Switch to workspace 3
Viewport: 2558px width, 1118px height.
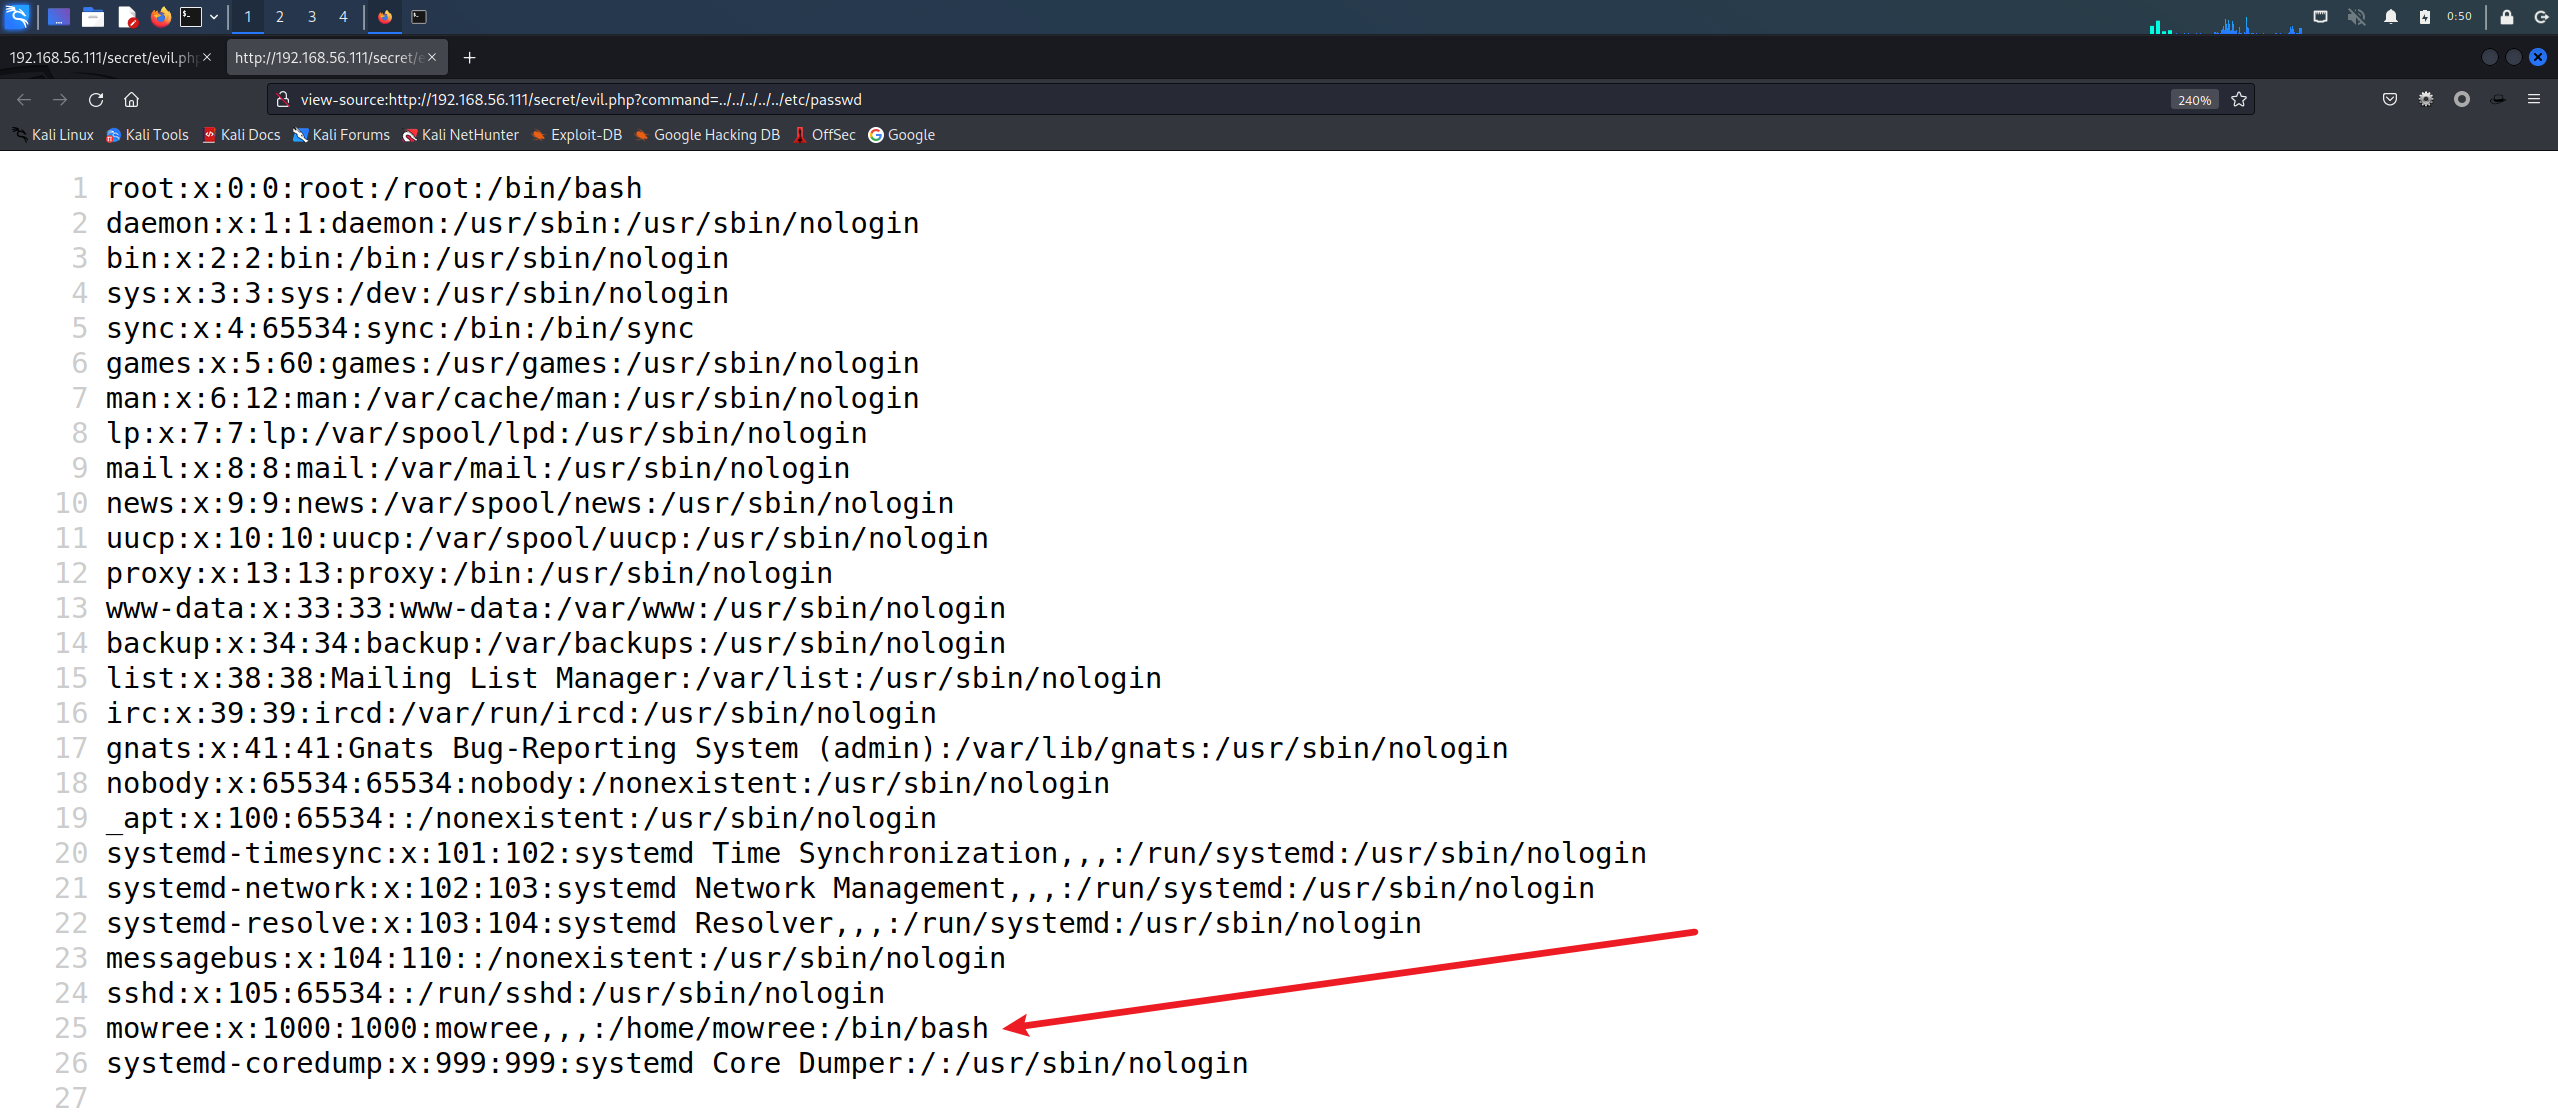point(312,16)
